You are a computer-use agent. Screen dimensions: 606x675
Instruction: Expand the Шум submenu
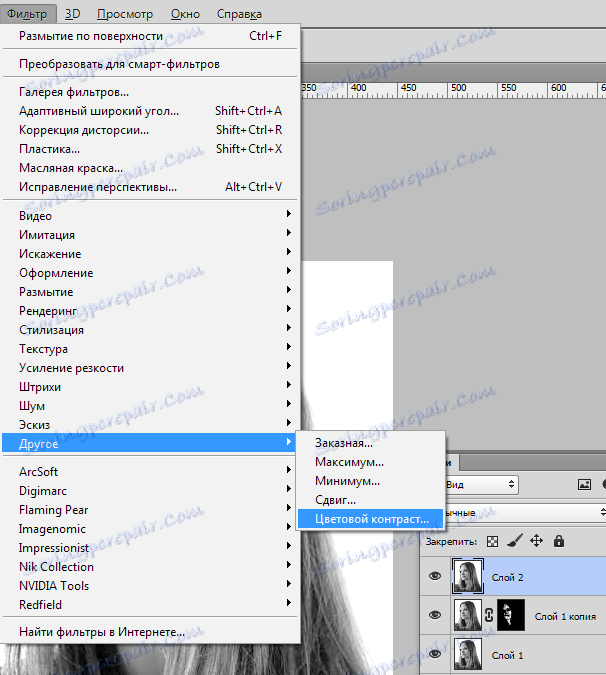point(149,406)
